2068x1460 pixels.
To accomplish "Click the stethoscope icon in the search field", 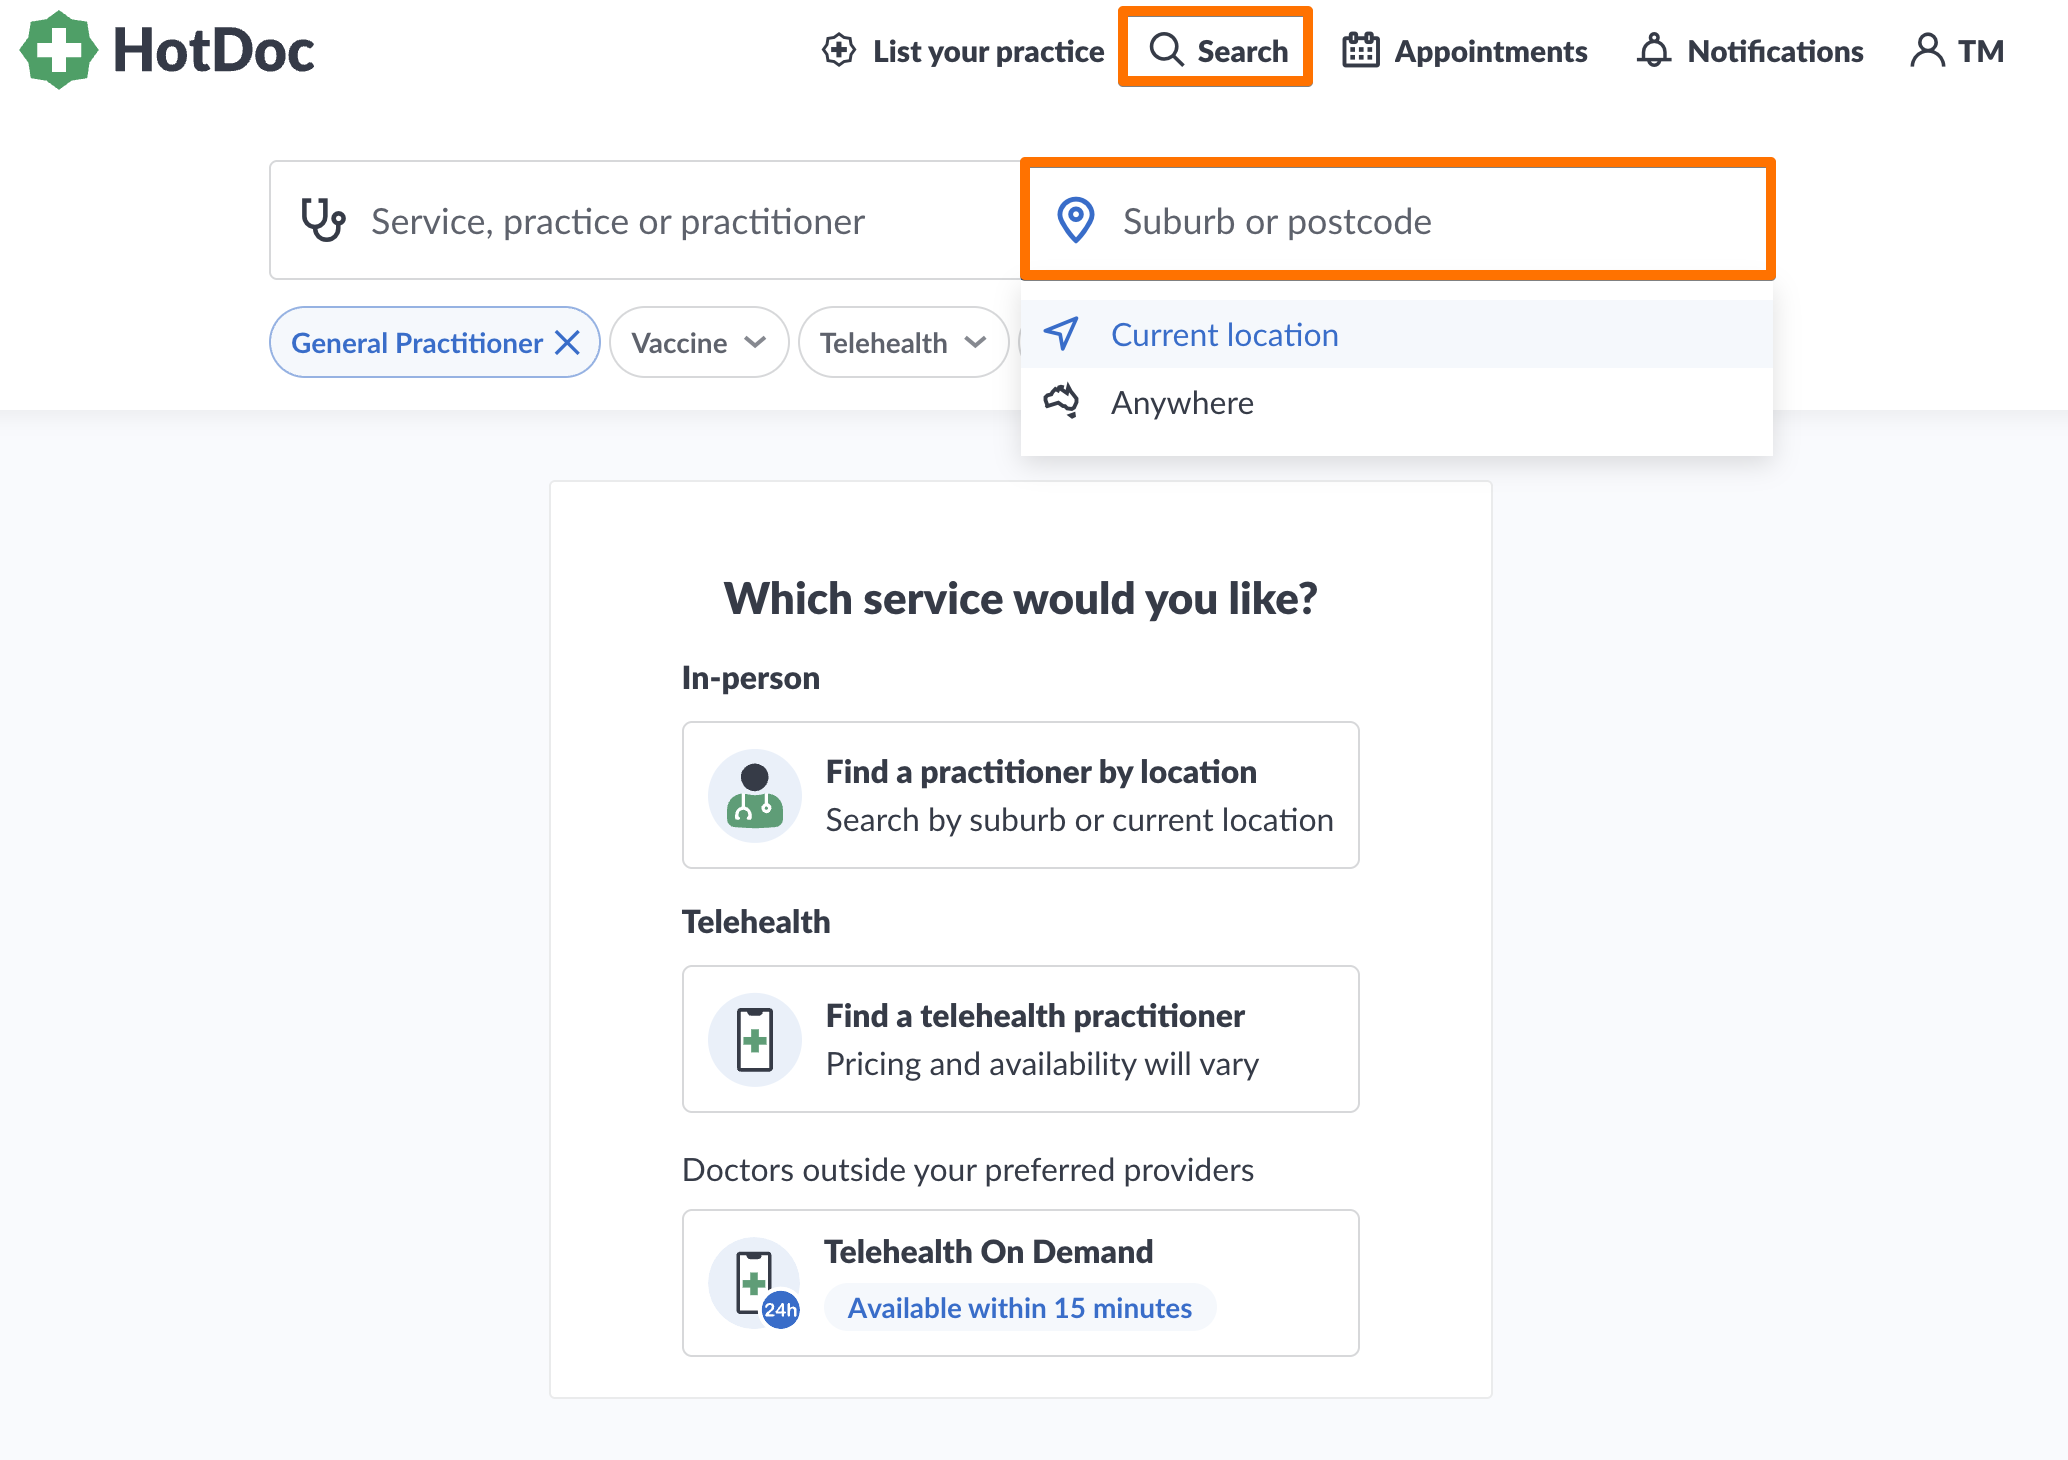I will tap(323, 220).
